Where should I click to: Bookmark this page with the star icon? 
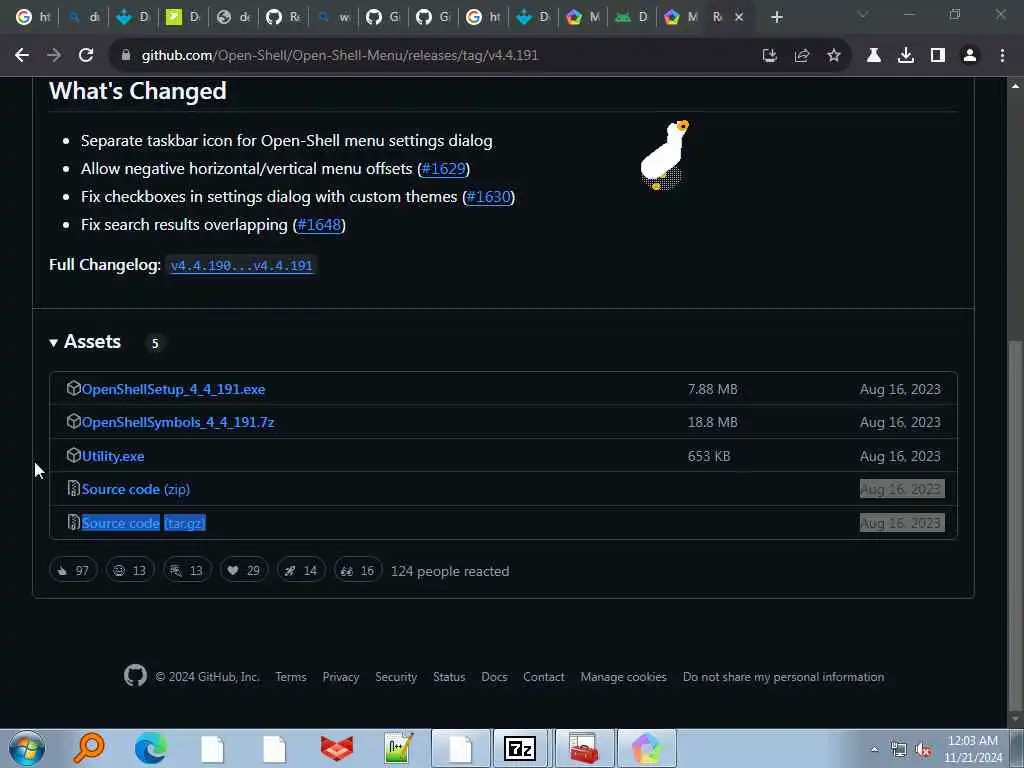[x=834, y=56]
